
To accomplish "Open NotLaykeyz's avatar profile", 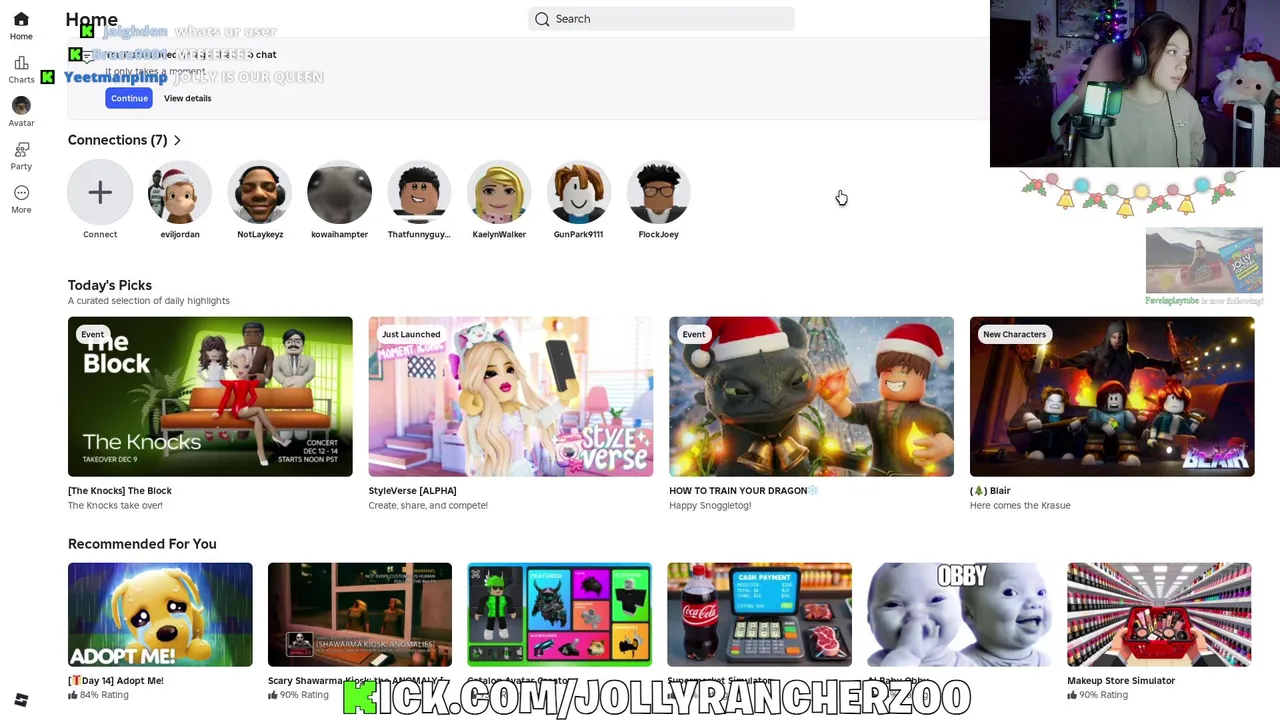I will (x=260, y=192).
